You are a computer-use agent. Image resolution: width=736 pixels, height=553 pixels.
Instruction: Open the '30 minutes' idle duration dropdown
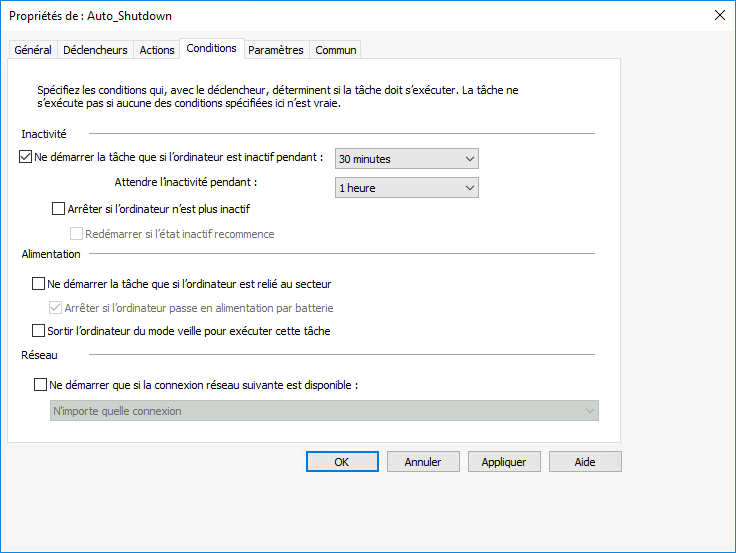click(x=406, y=159)
